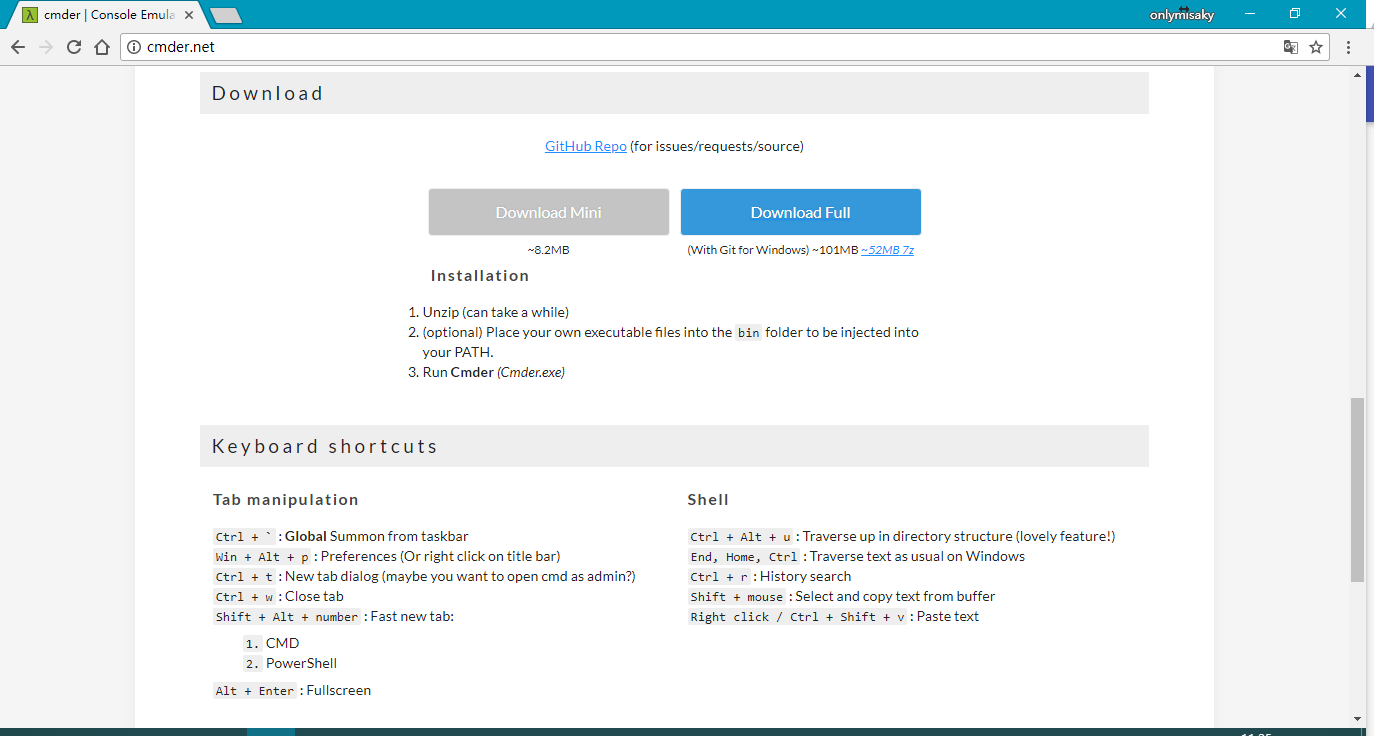Screen dimensions: 1374x736
Task: Click the Download section heading
Action: click(268, 93)
